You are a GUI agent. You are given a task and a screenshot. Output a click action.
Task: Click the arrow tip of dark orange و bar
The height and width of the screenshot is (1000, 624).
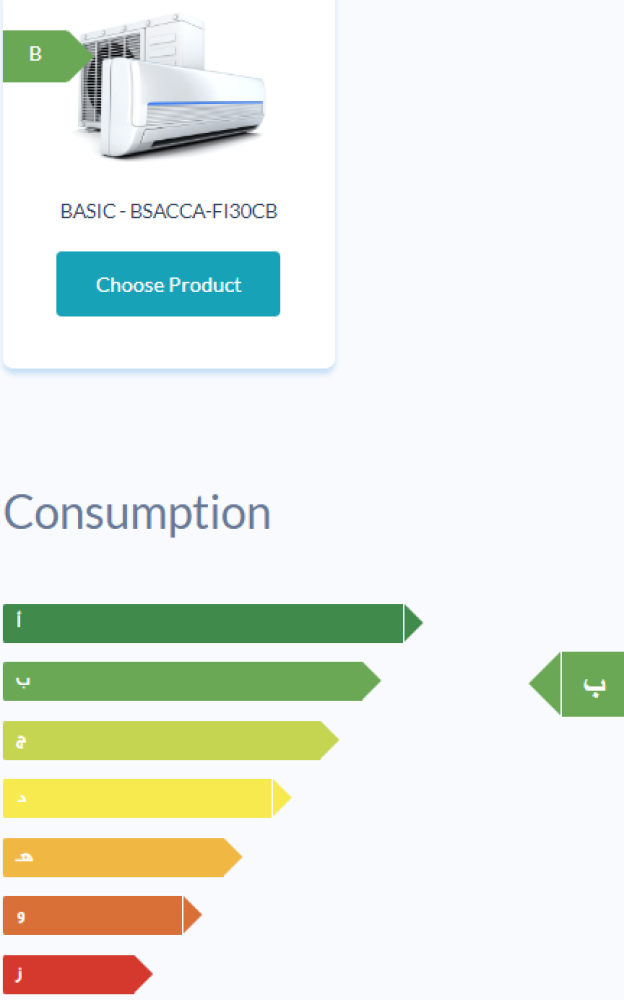click(193, 915)
